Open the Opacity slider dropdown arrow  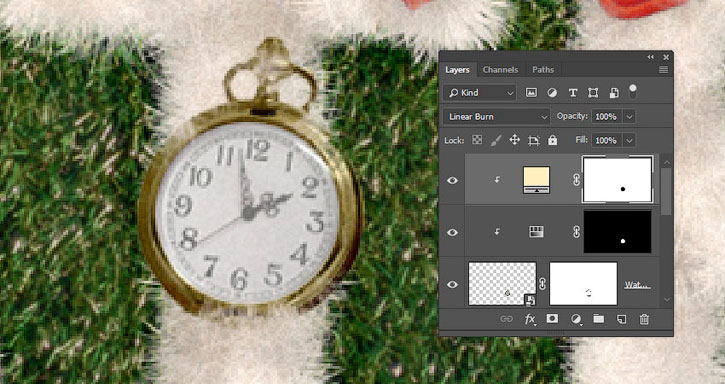(x=629, y=117)
